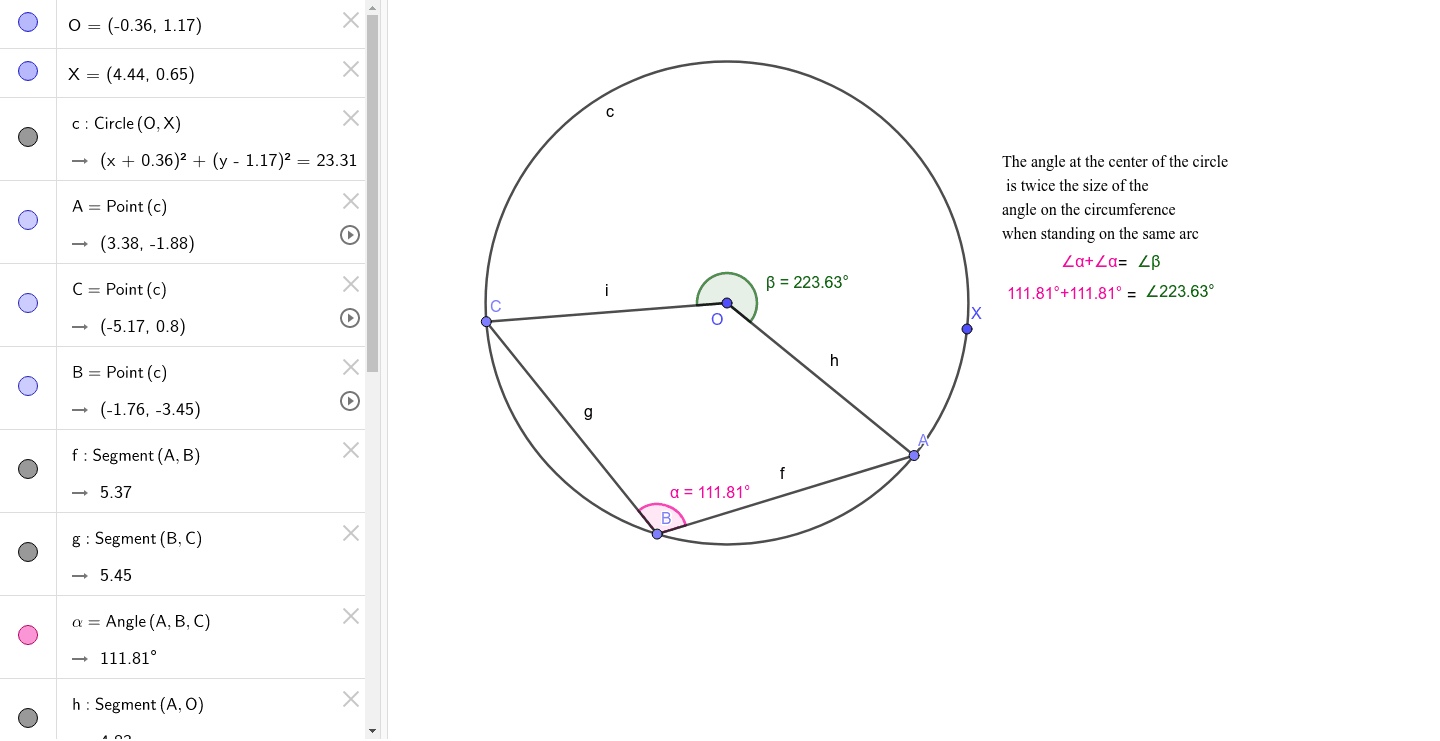Edit the O = (-0.36, 1.17) definition
Image resolution: width=1440 pixels, height=741 pixels.
click(135, 25)
